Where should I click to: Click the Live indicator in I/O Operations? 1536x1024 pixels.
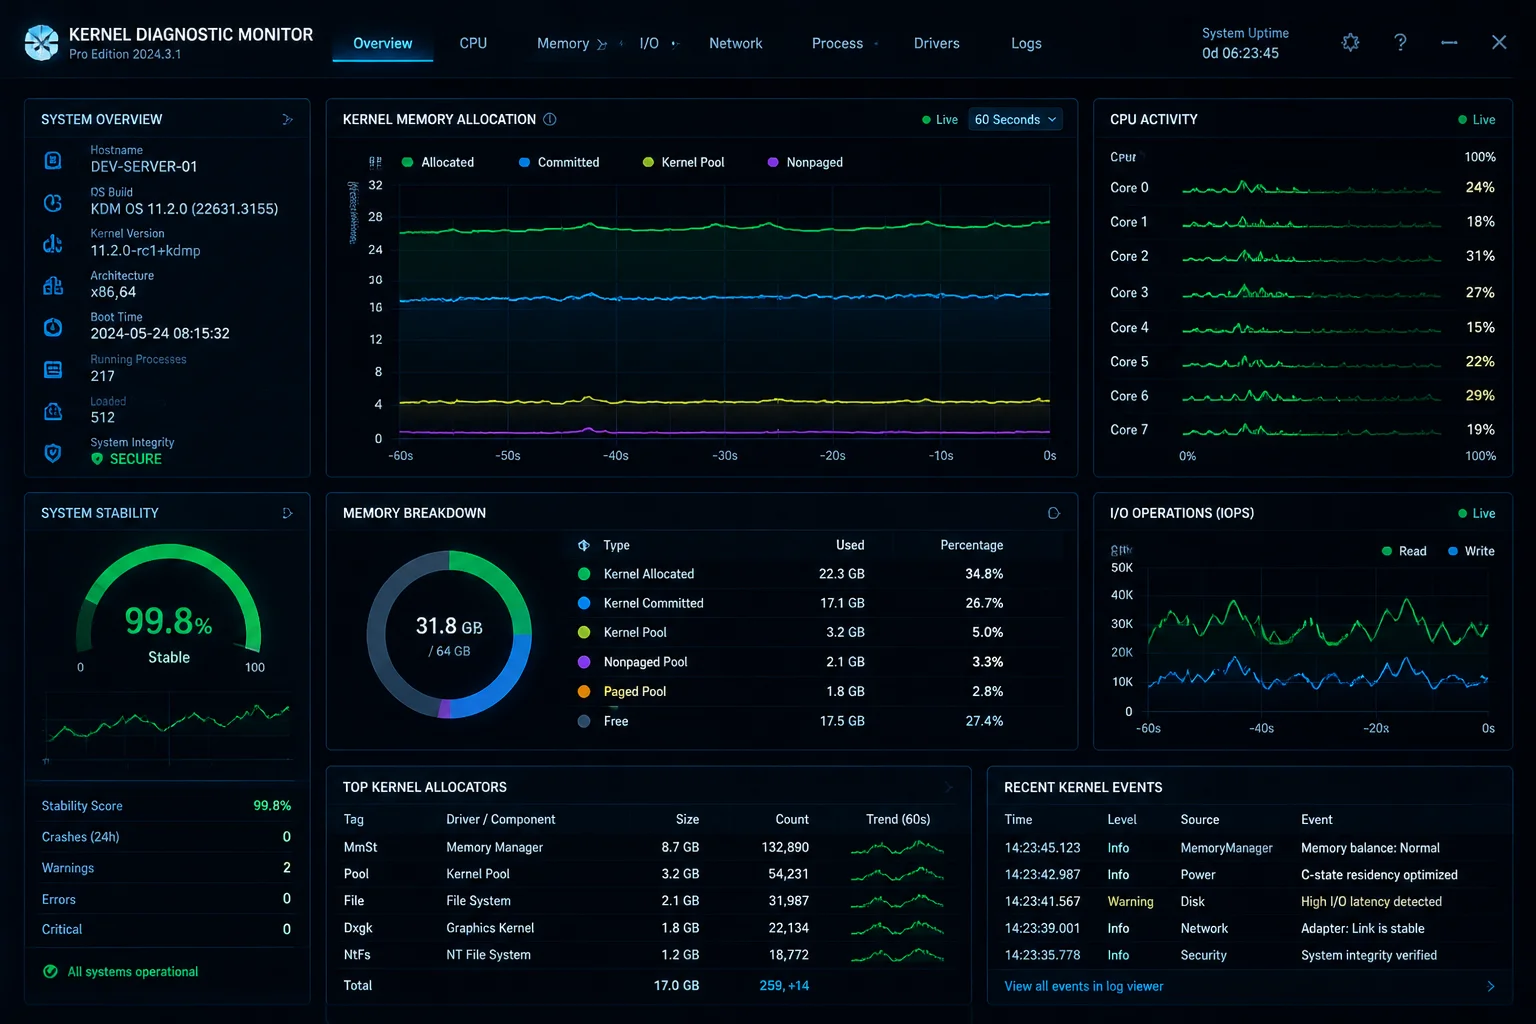coord(1476,513)
